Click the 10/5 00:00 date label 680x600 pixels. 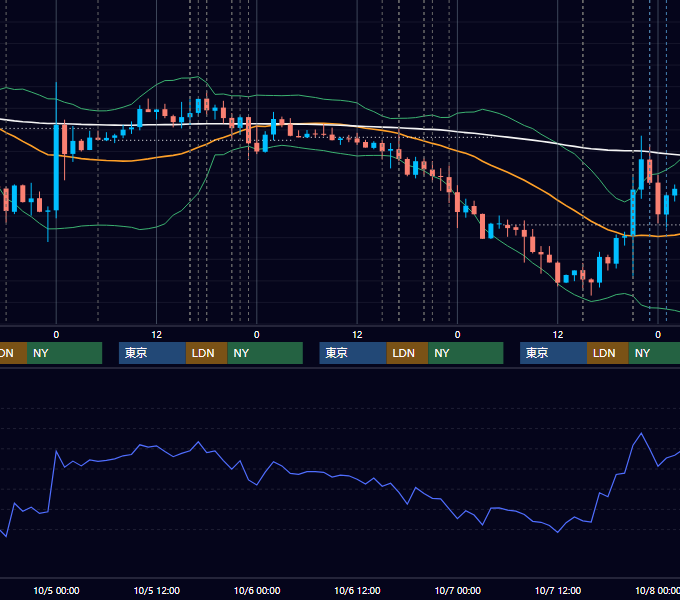[56, 590]
